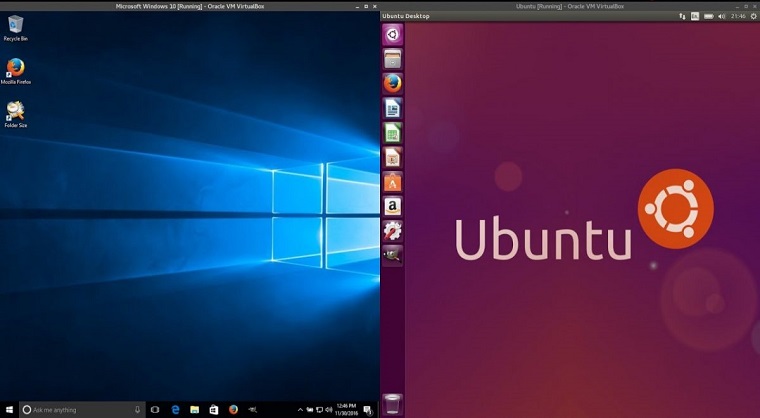
Task: Open keyboard layout En indicator in Ubuntu
Action: click(x=695, y=16)
